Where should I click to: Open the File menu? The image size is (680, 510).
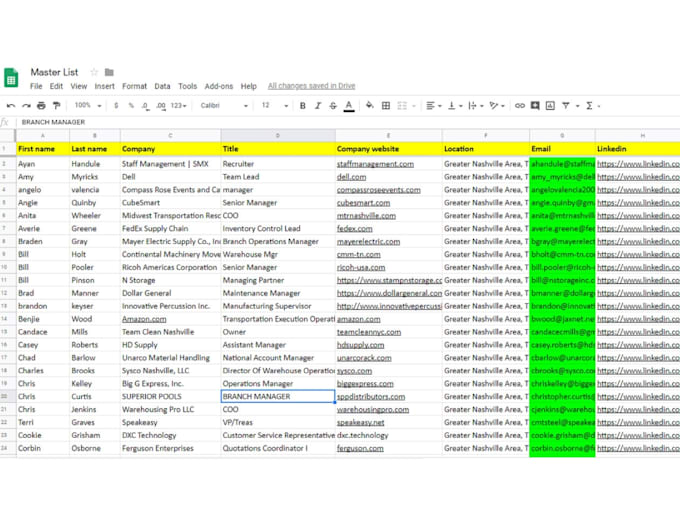click(36, 86)
